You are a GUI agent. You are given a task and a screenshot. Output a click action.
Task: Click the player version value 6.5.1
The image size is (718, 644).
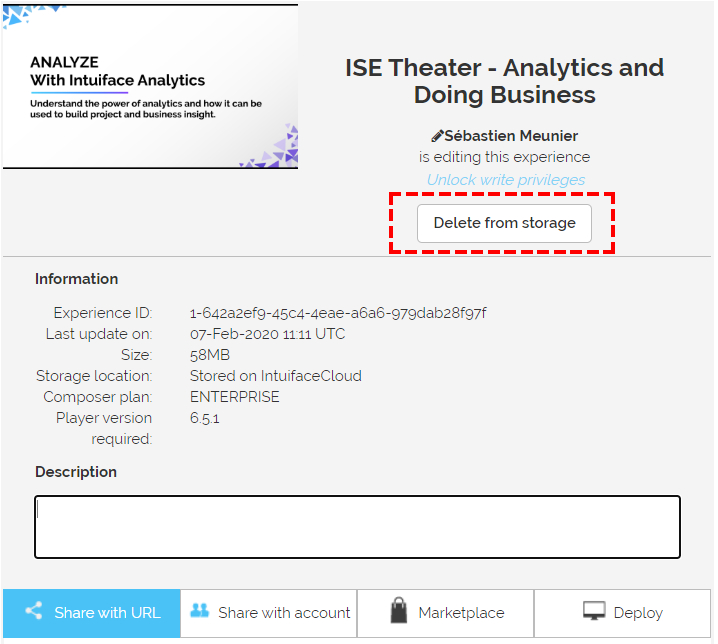205,418
